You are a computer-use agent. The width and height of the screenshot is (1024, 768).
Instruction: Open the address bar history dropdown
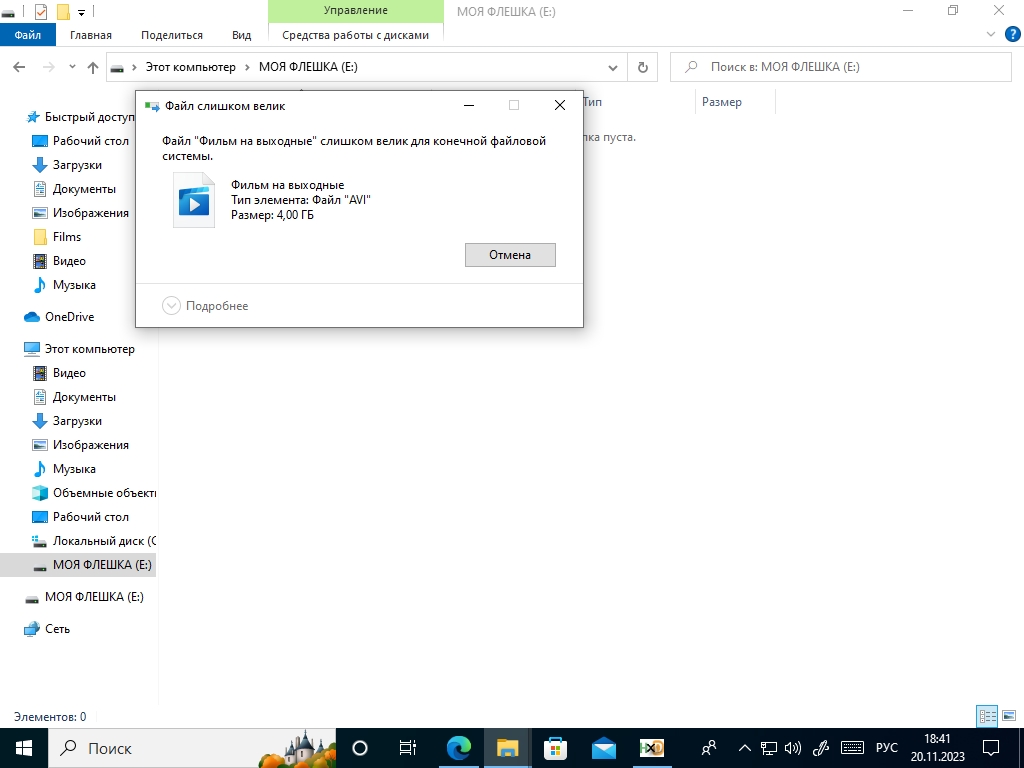[614, 67]
